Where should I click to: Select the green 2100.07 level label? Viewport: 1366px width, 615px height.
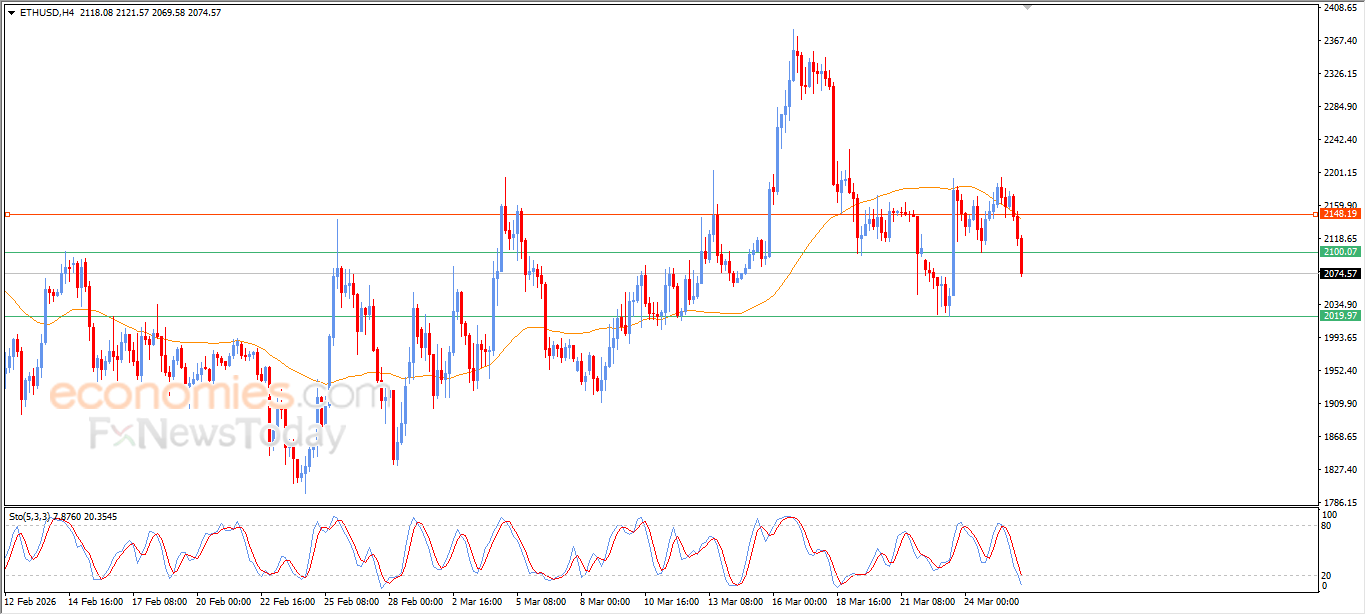click(x=1339, y=252)
